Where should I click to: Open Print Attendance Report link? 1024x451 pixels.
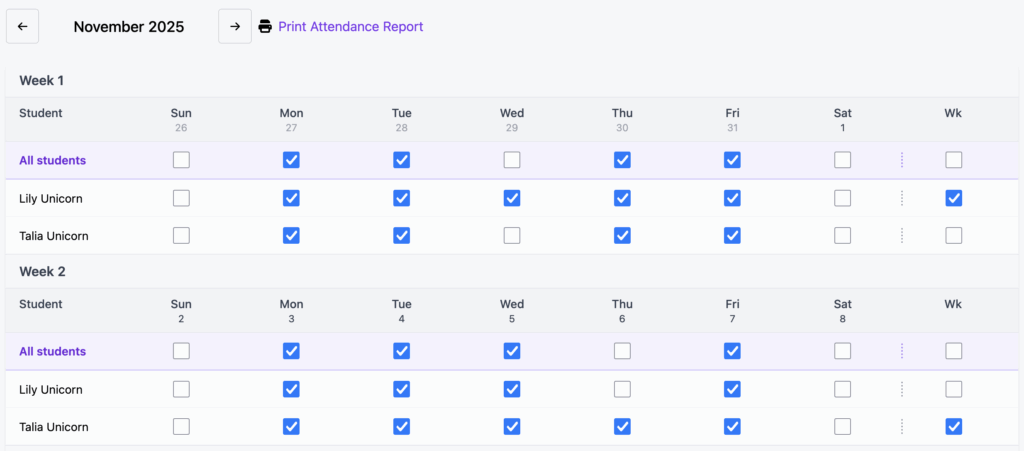pos(350,27)
